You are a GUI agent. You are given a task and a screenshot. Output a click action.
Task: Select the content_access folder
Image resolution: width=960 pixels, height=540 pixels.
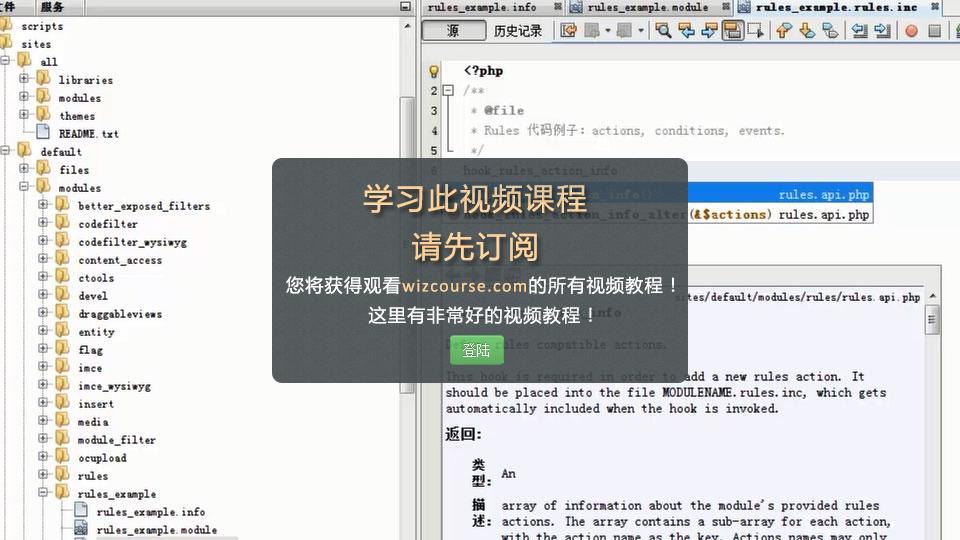point(120,260)
